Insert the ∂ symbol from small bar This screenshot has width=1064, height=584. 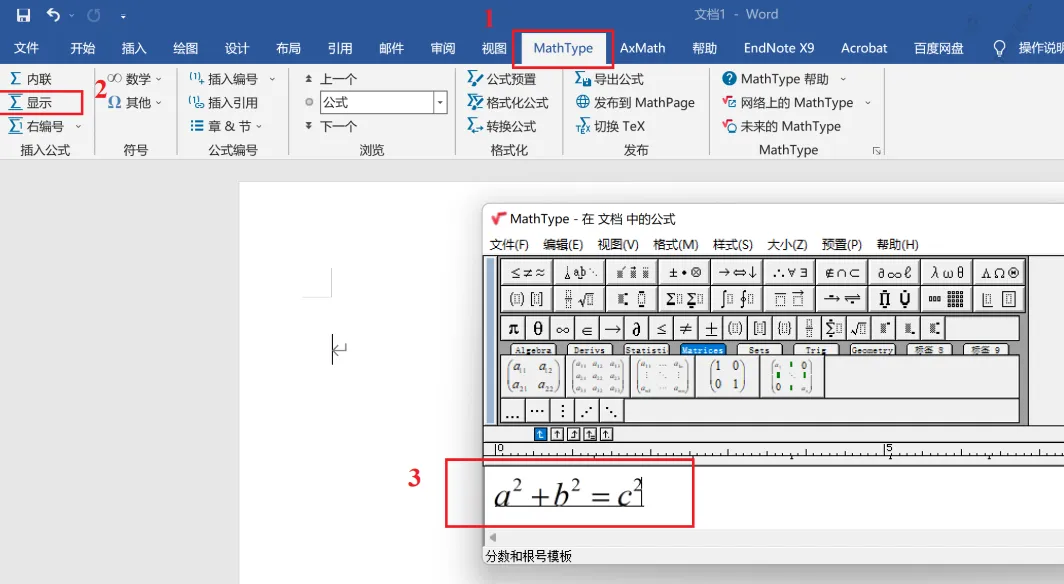[636, 330]
